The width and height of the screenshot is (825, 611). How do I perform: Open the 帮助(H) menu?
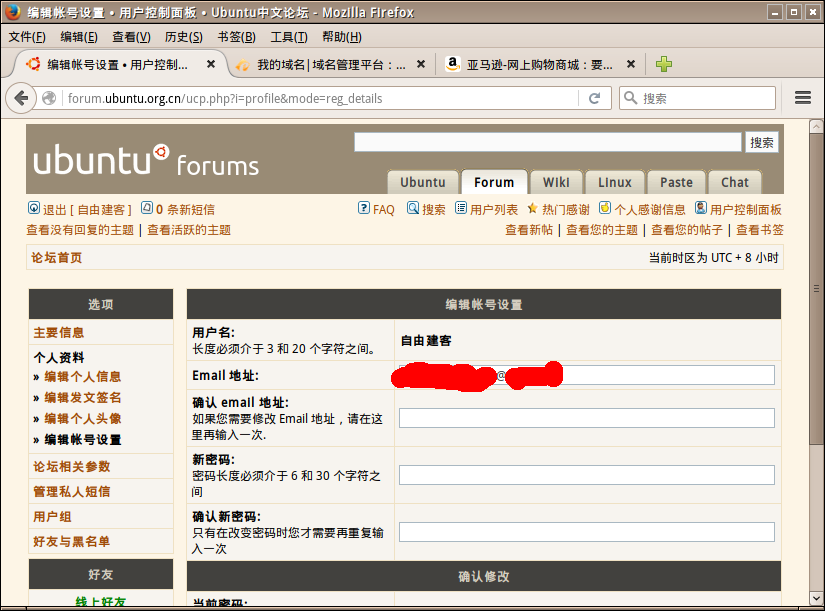tap(341, 37)
